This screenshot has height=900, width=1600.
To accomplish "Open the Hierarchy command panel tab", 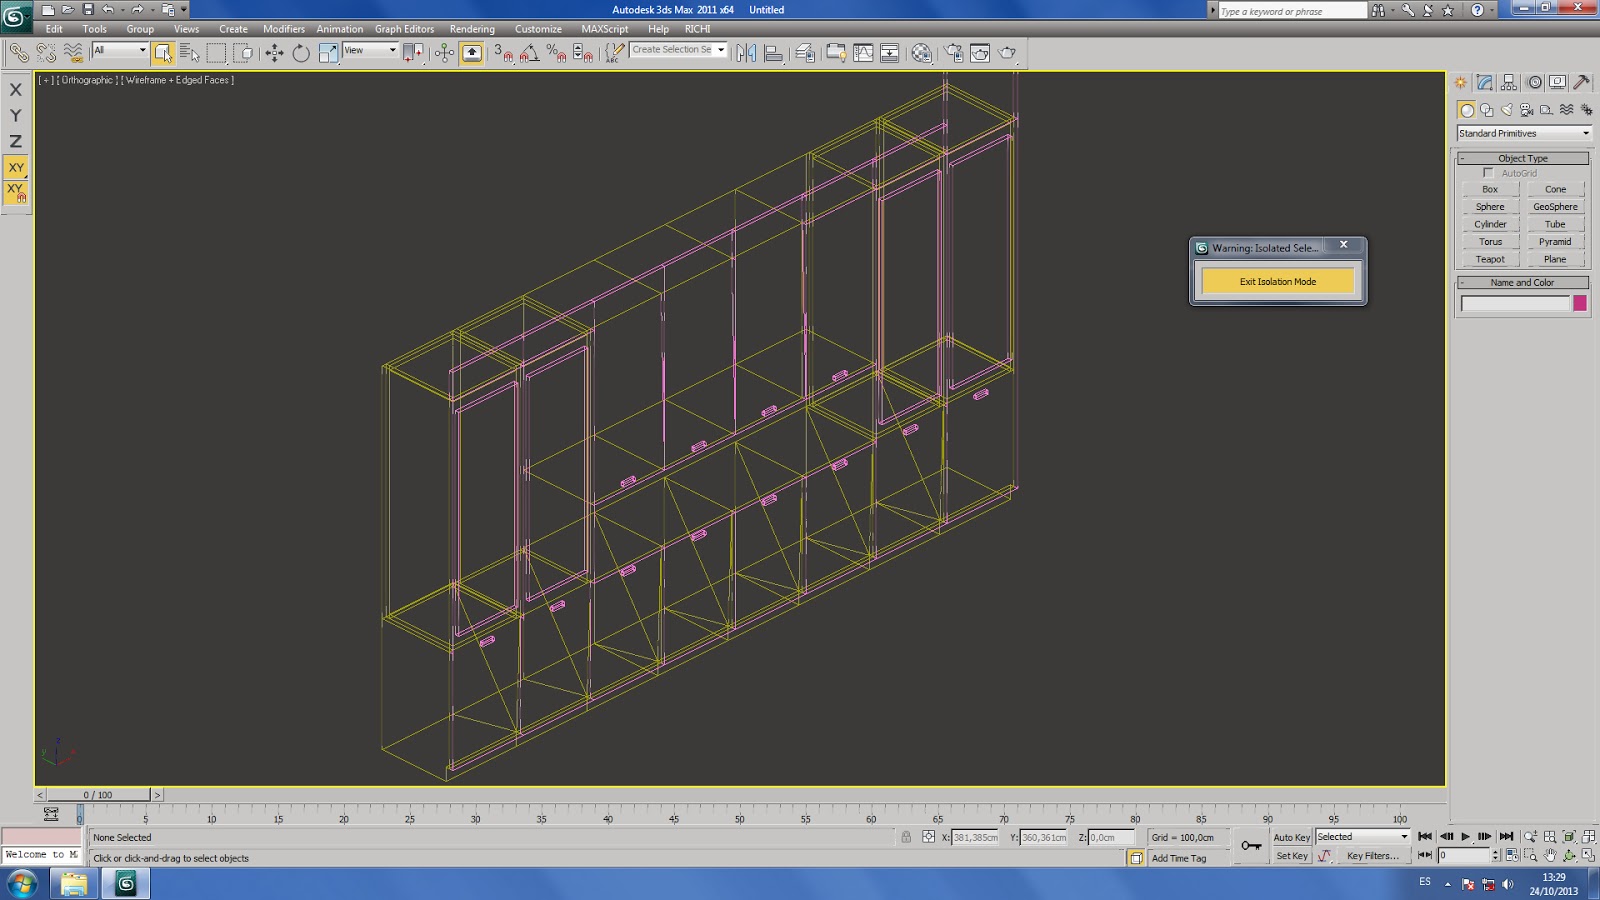I will [1509, 83].
